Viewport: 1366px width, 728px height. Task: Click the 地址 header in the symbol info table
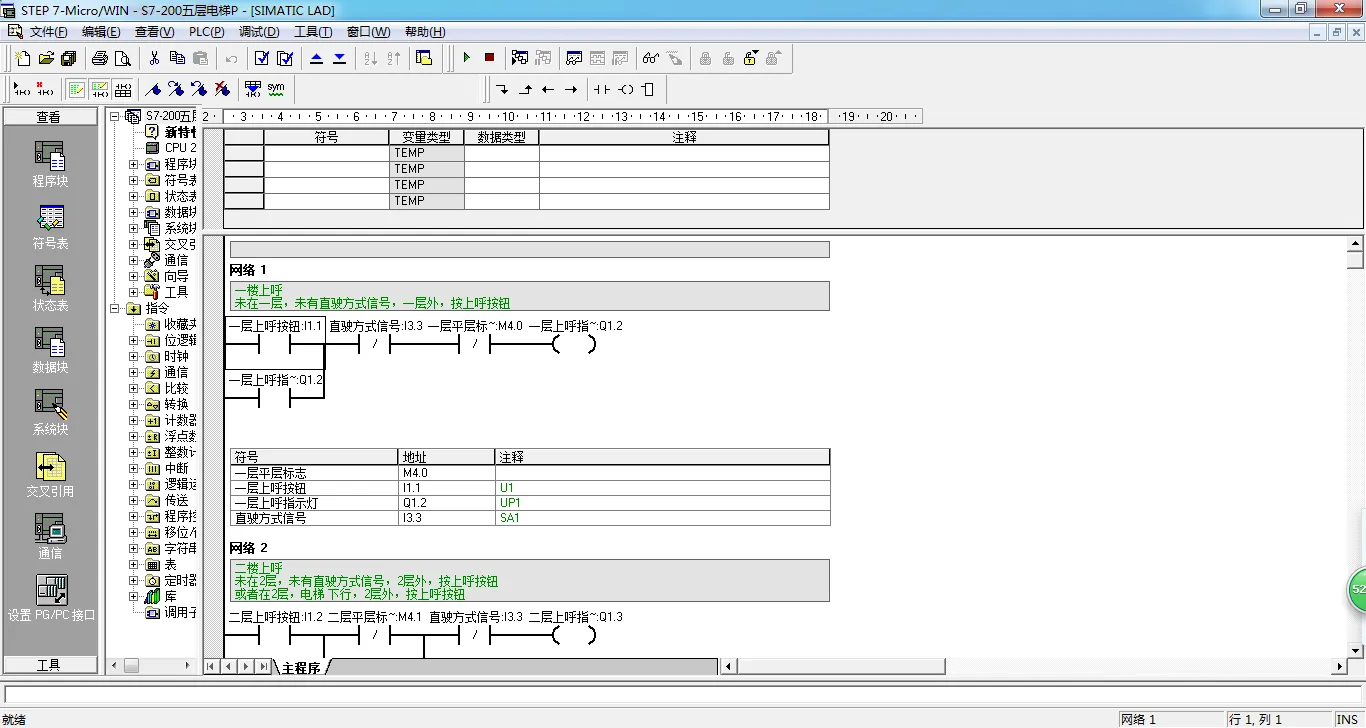pyautogui.click(x=446, y=457)
